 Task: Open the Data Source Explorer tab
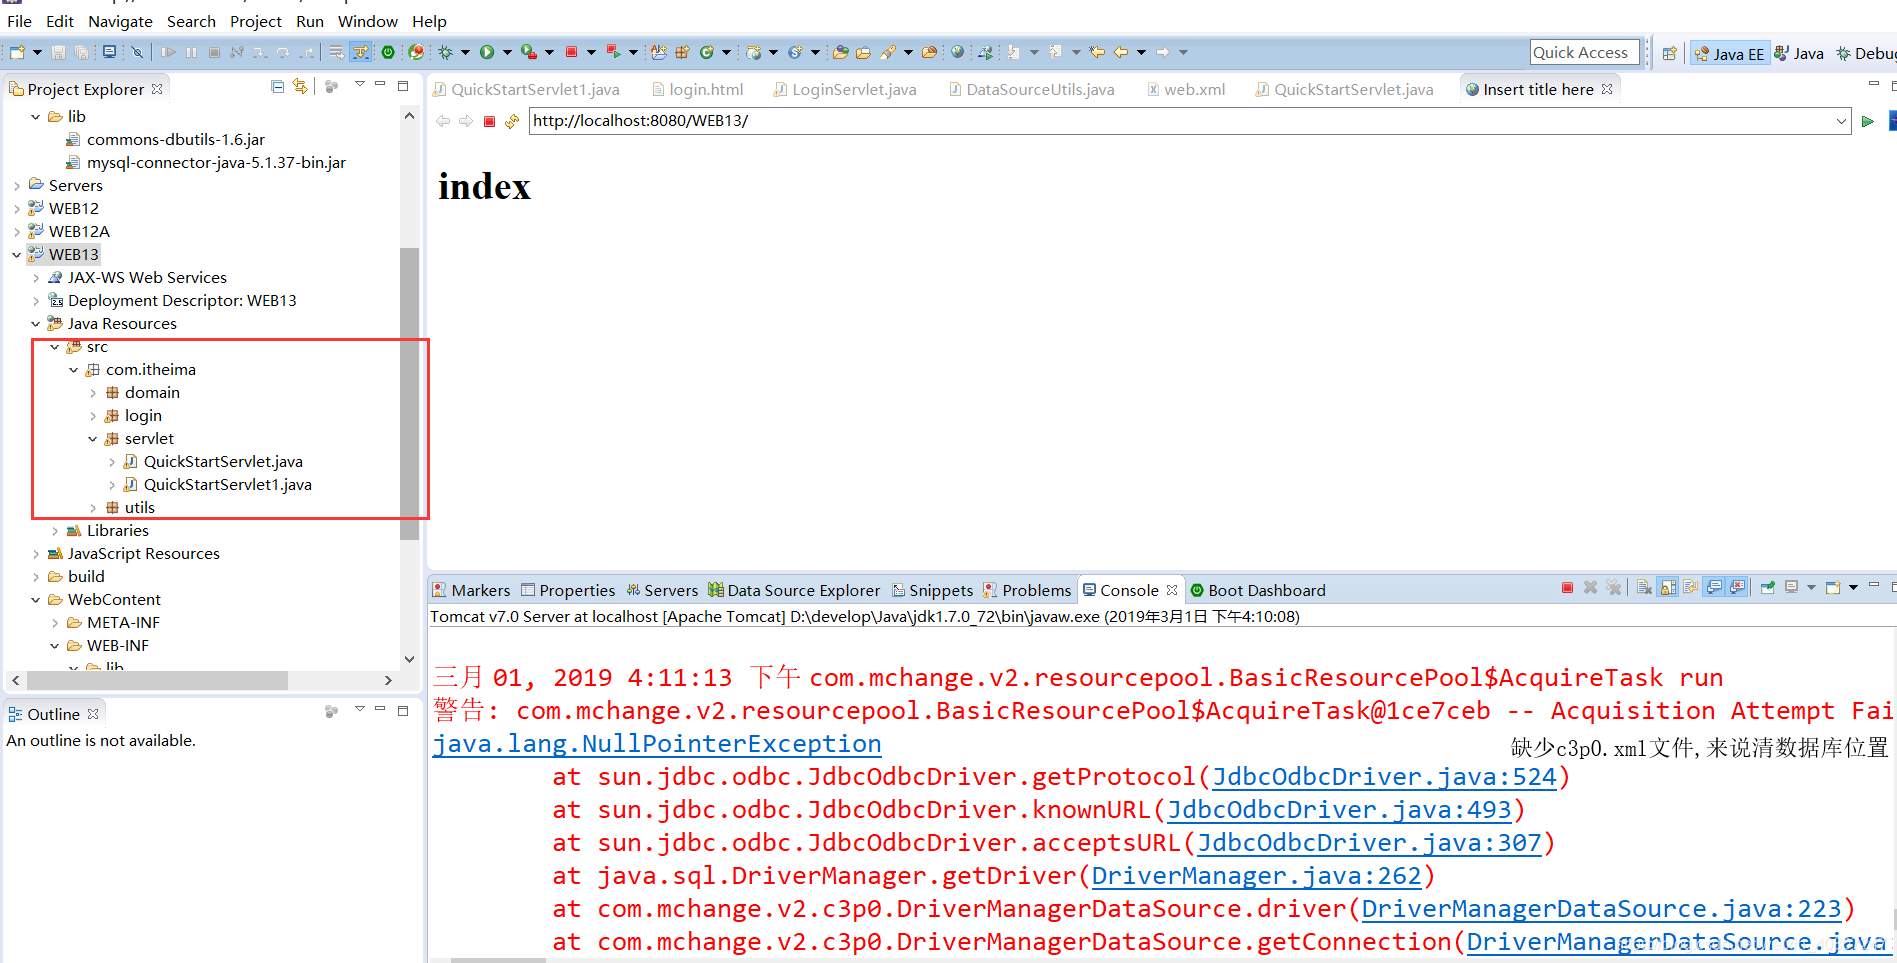pos(795,591)
